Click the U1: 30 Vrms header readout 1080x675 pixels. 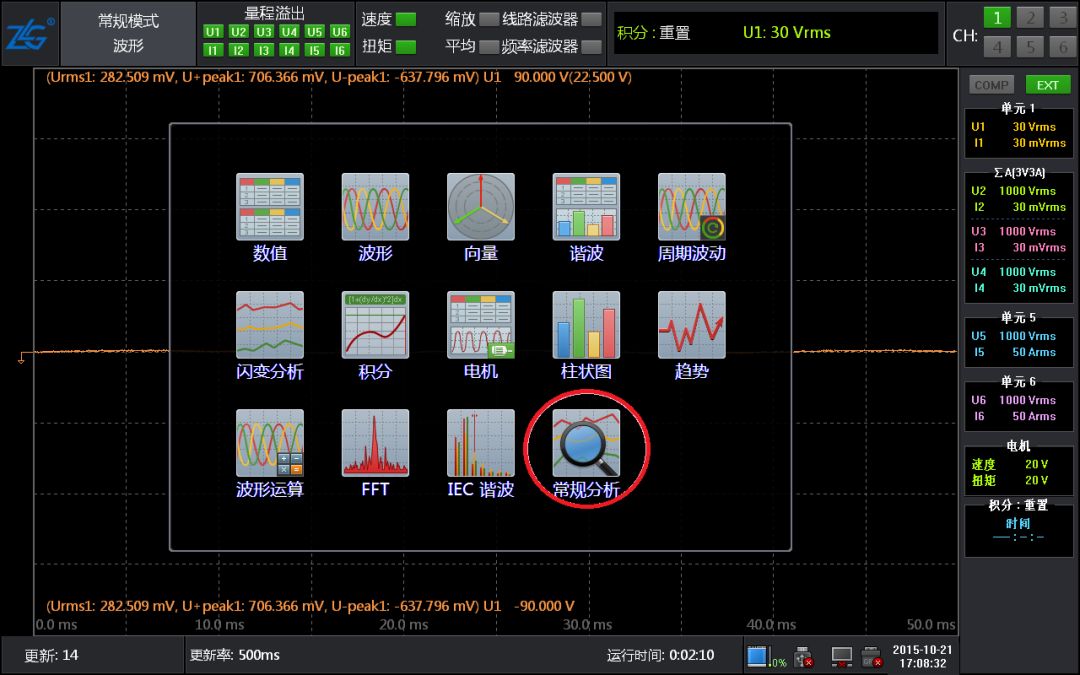coord(787,32)
